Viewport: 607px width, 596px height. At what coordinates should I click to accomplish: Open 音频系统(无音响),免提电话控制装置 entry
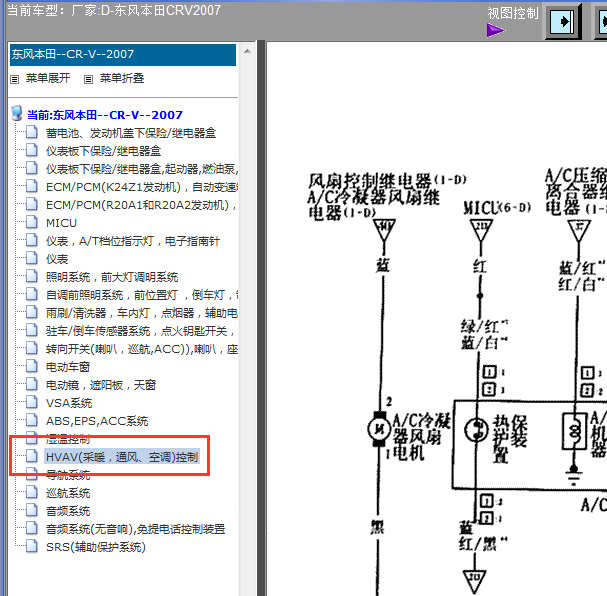135,529
